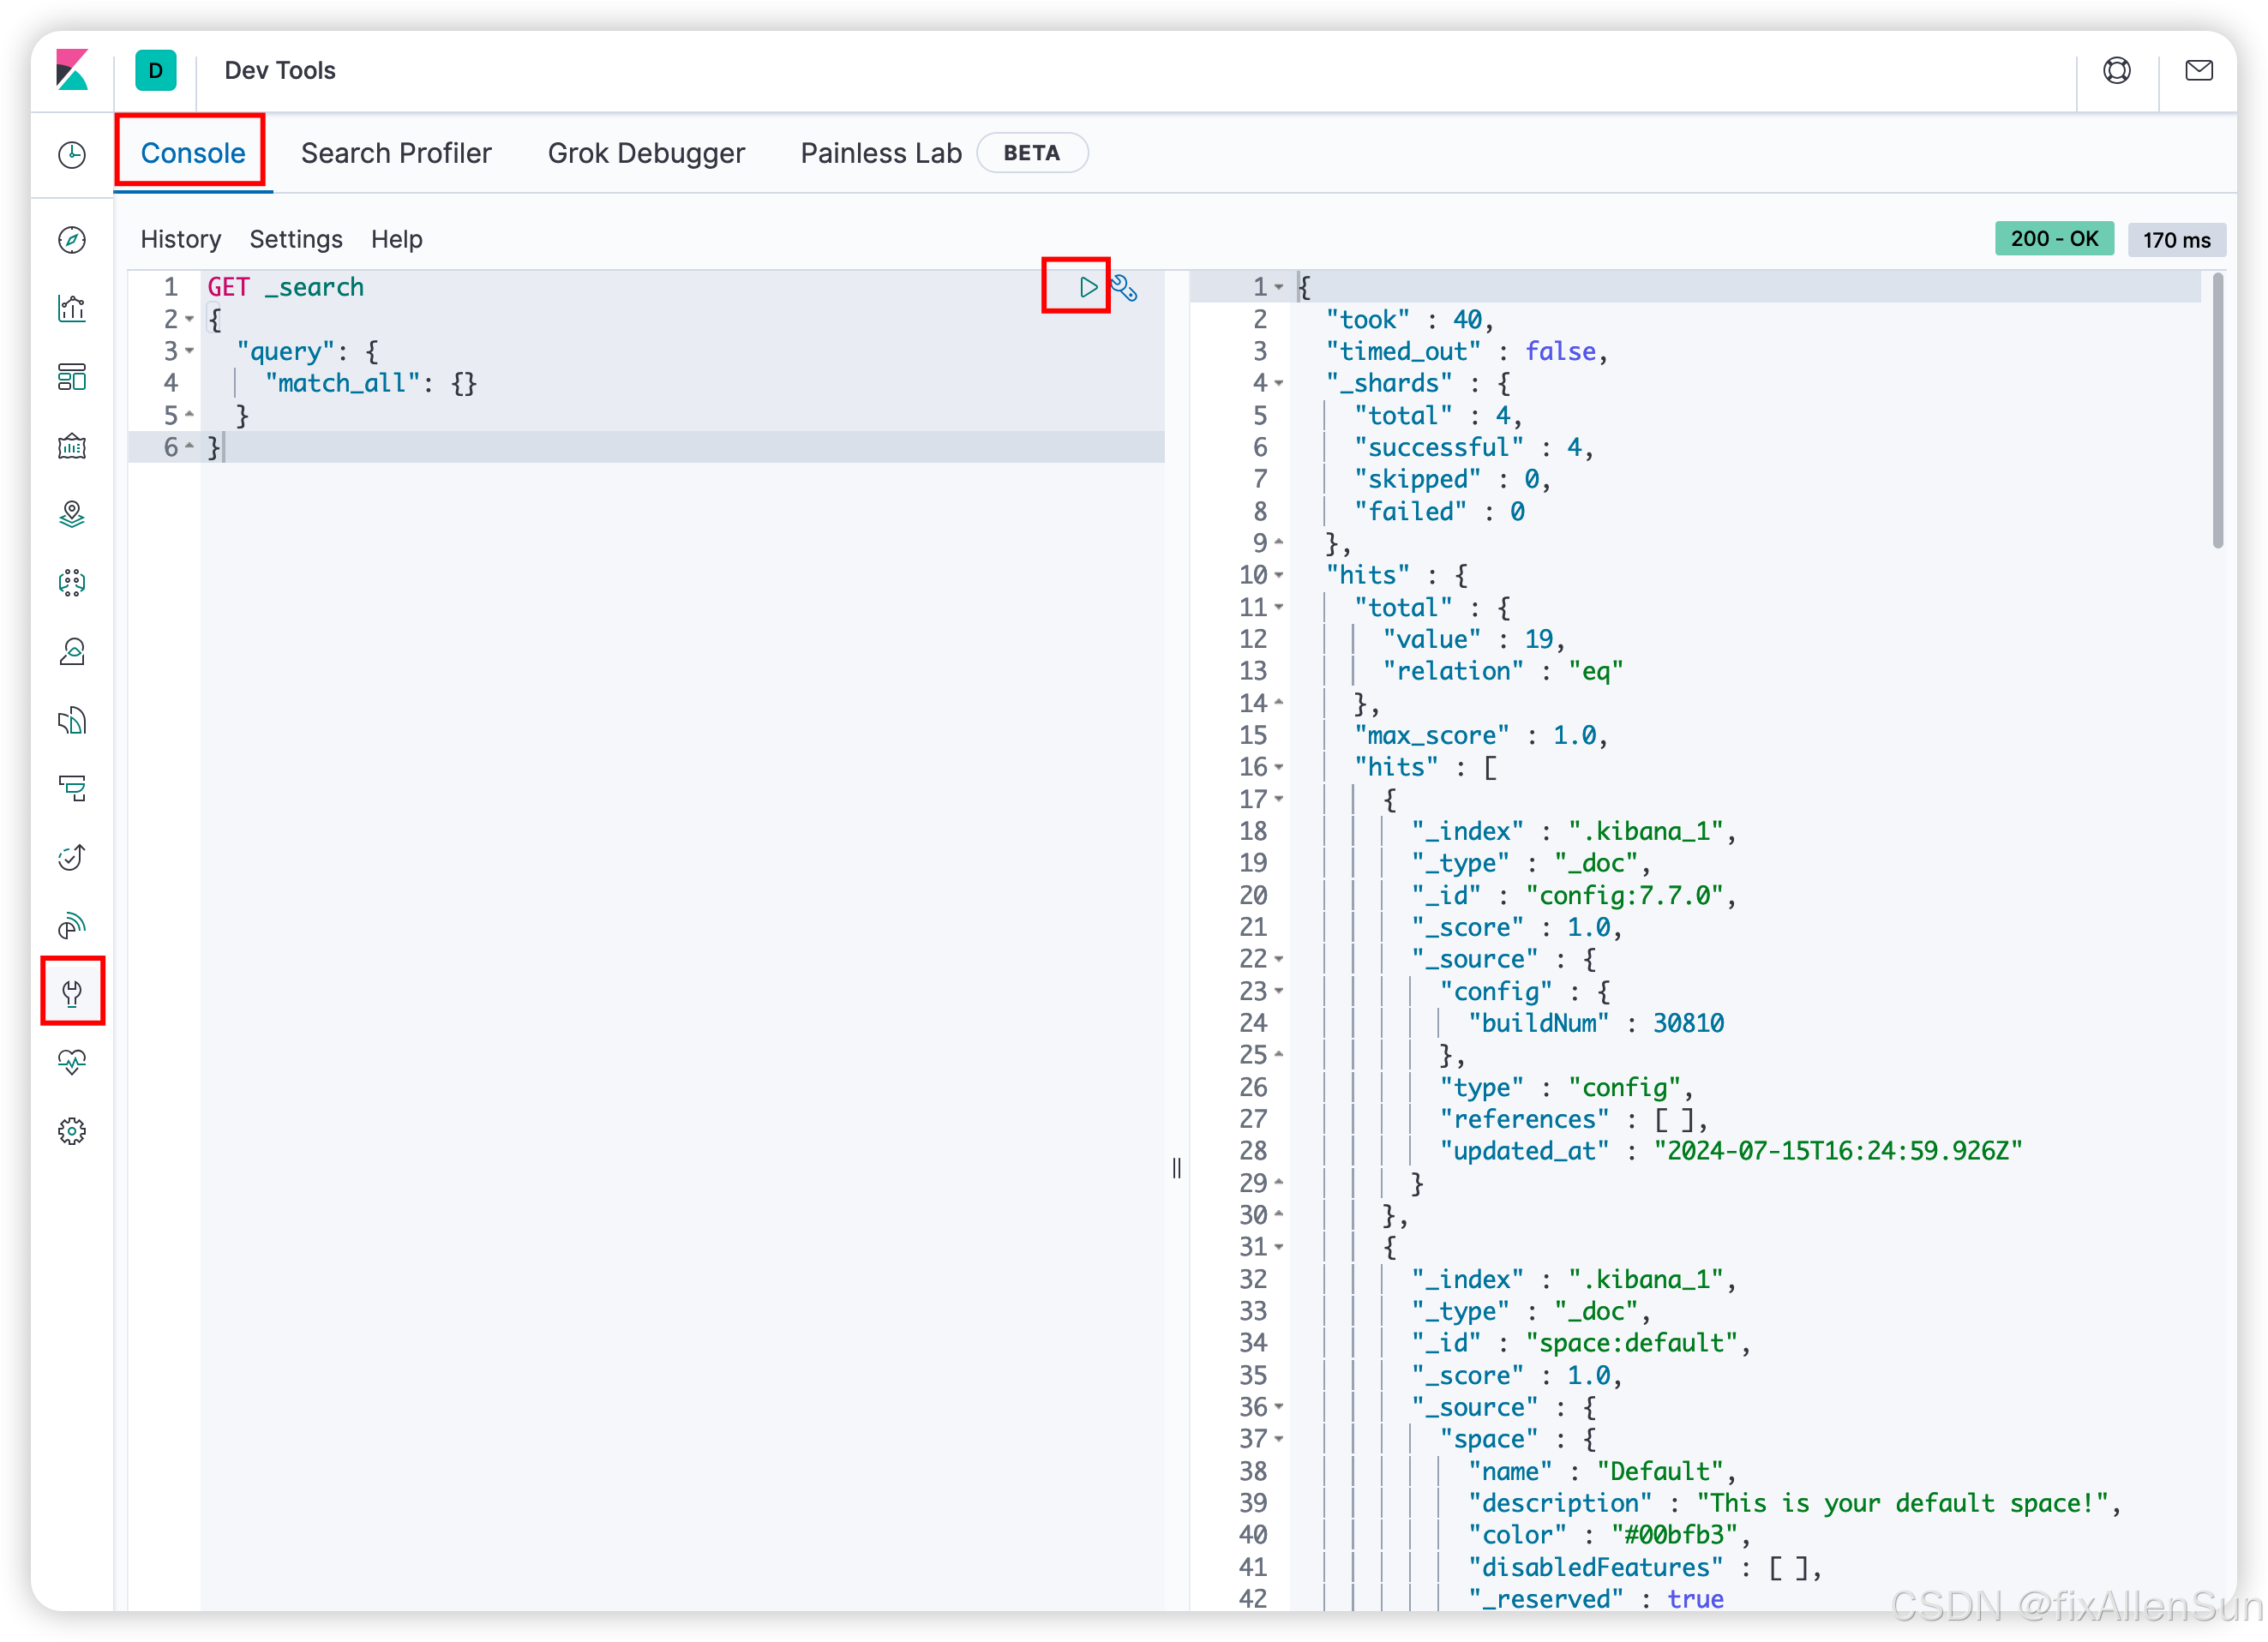
Task: Open the mail newsfeed icon
Action: click(x=2198, y=71)
